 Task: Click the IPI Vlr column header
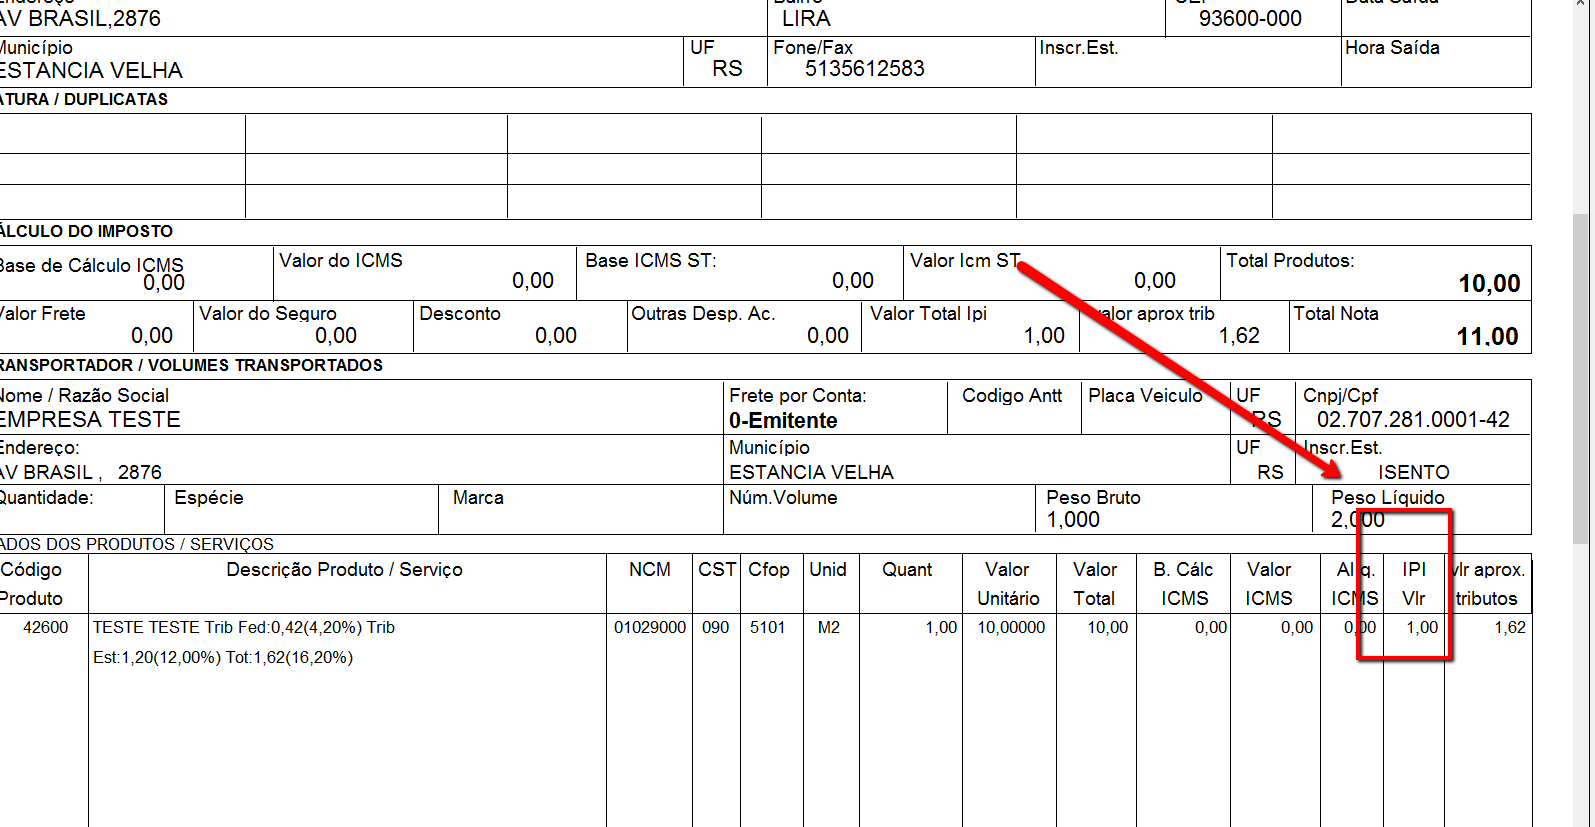(1414, 584)
